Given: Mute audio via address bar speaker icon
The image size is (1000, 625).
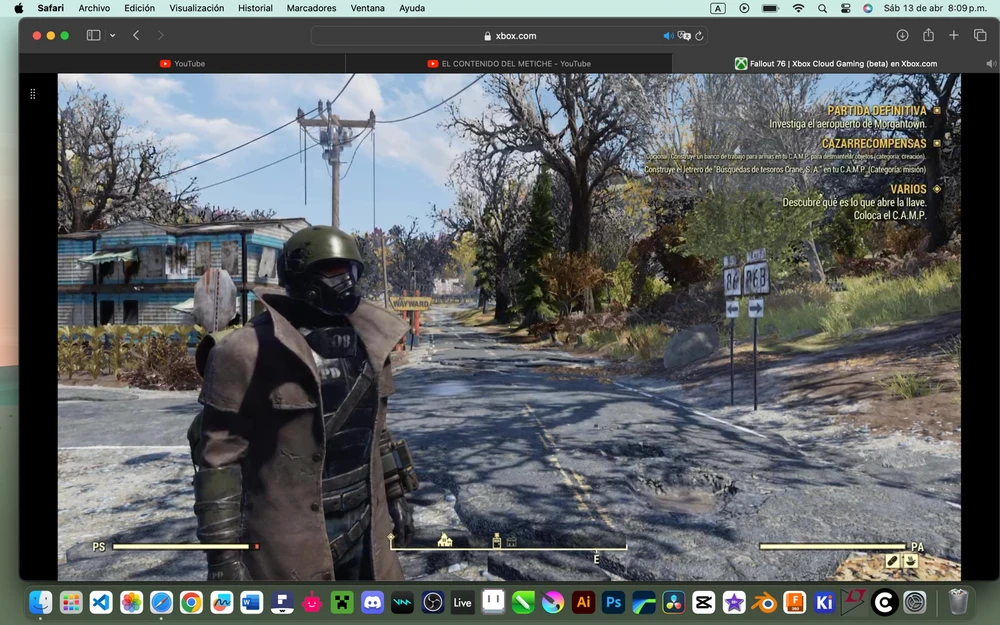Looking at the screenshot, I should coord(668,36).
